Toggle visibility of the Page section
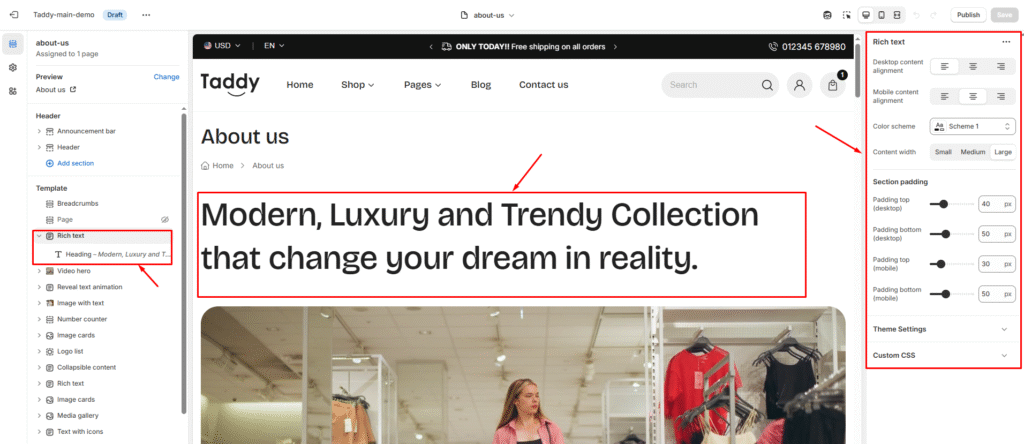This screenshot has width=1024, height=444. pyautogui.click(x=165, y=219)
